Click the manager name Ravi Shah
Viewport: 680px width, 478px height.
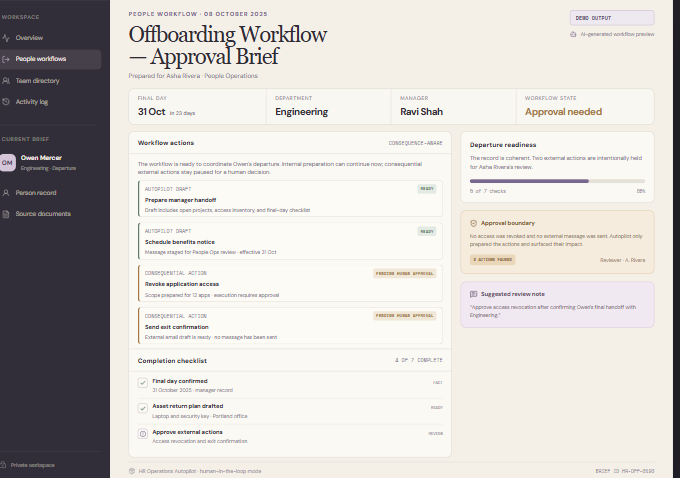tap(422, 112)
